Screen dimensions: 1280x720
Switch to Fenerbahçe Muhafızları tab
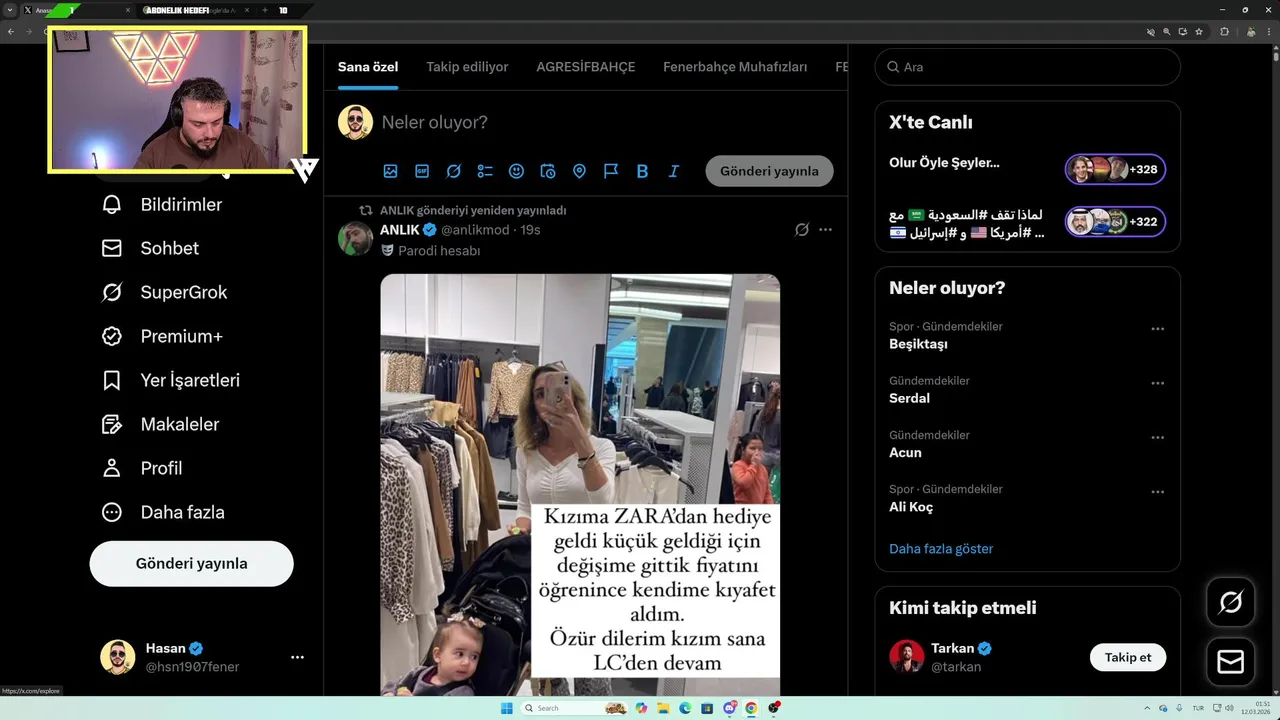[735, 67]
